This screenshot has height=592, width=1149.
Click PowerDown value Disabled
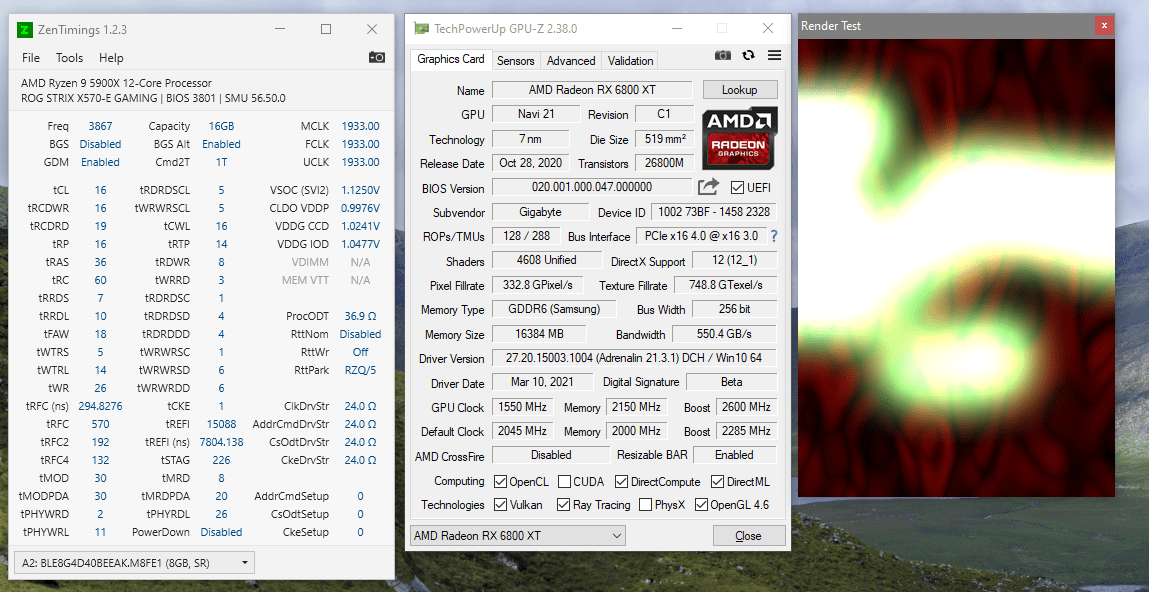click(x=221, y=532)
